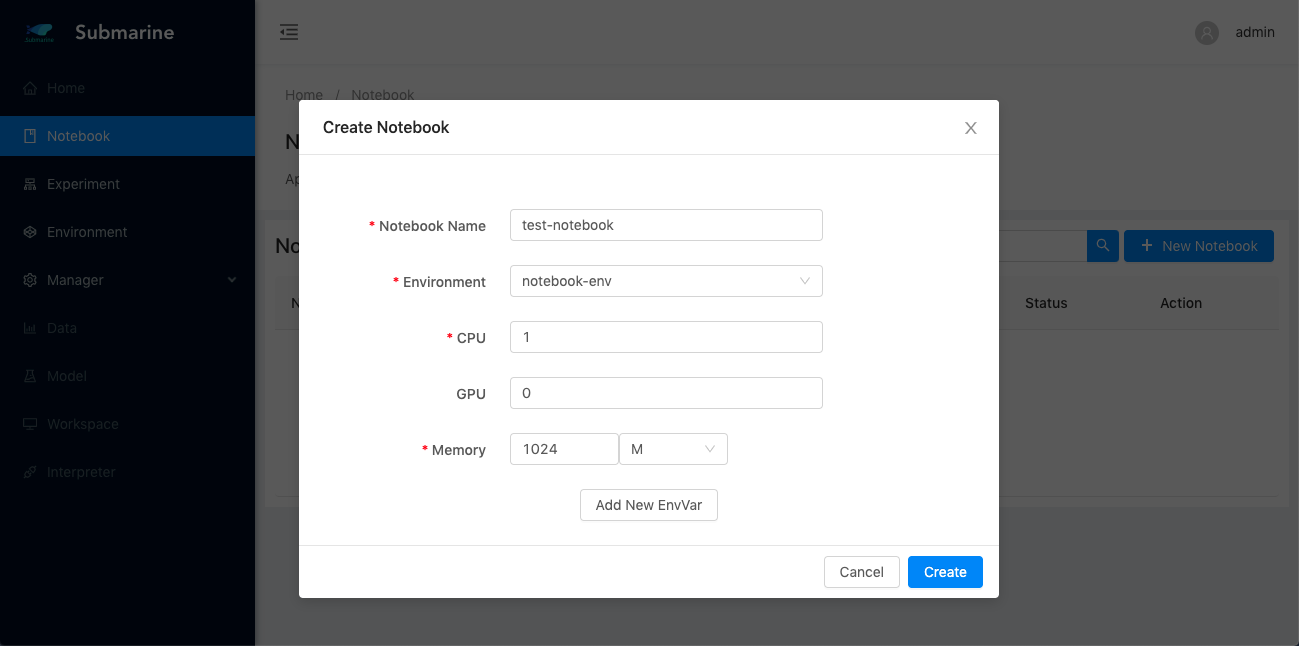Image resolution: width=1299 pixels, height=646 pixels.
Task: Click the Memory amount input field
Action: (563, 449)
